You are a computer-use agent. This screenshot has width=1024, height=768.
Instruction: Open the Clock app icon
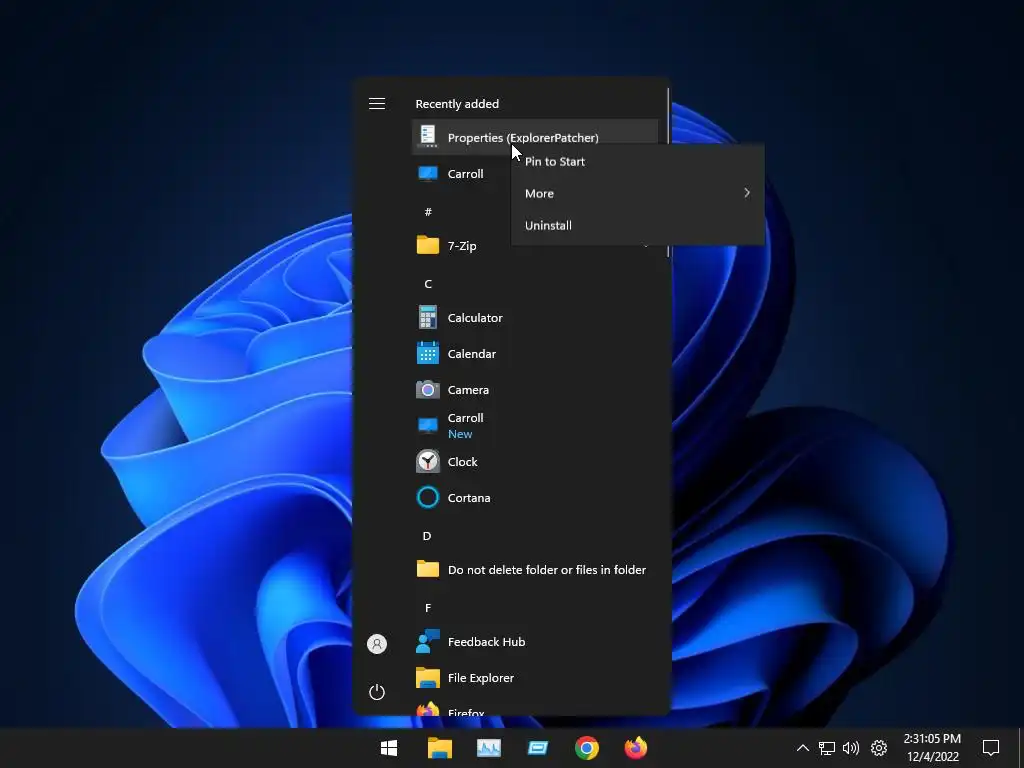428,462
